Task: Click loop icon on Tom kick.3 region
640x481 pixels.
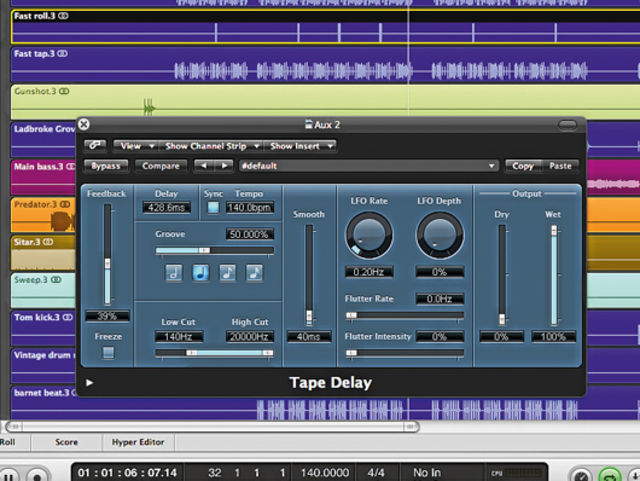Action: [68, 317]
